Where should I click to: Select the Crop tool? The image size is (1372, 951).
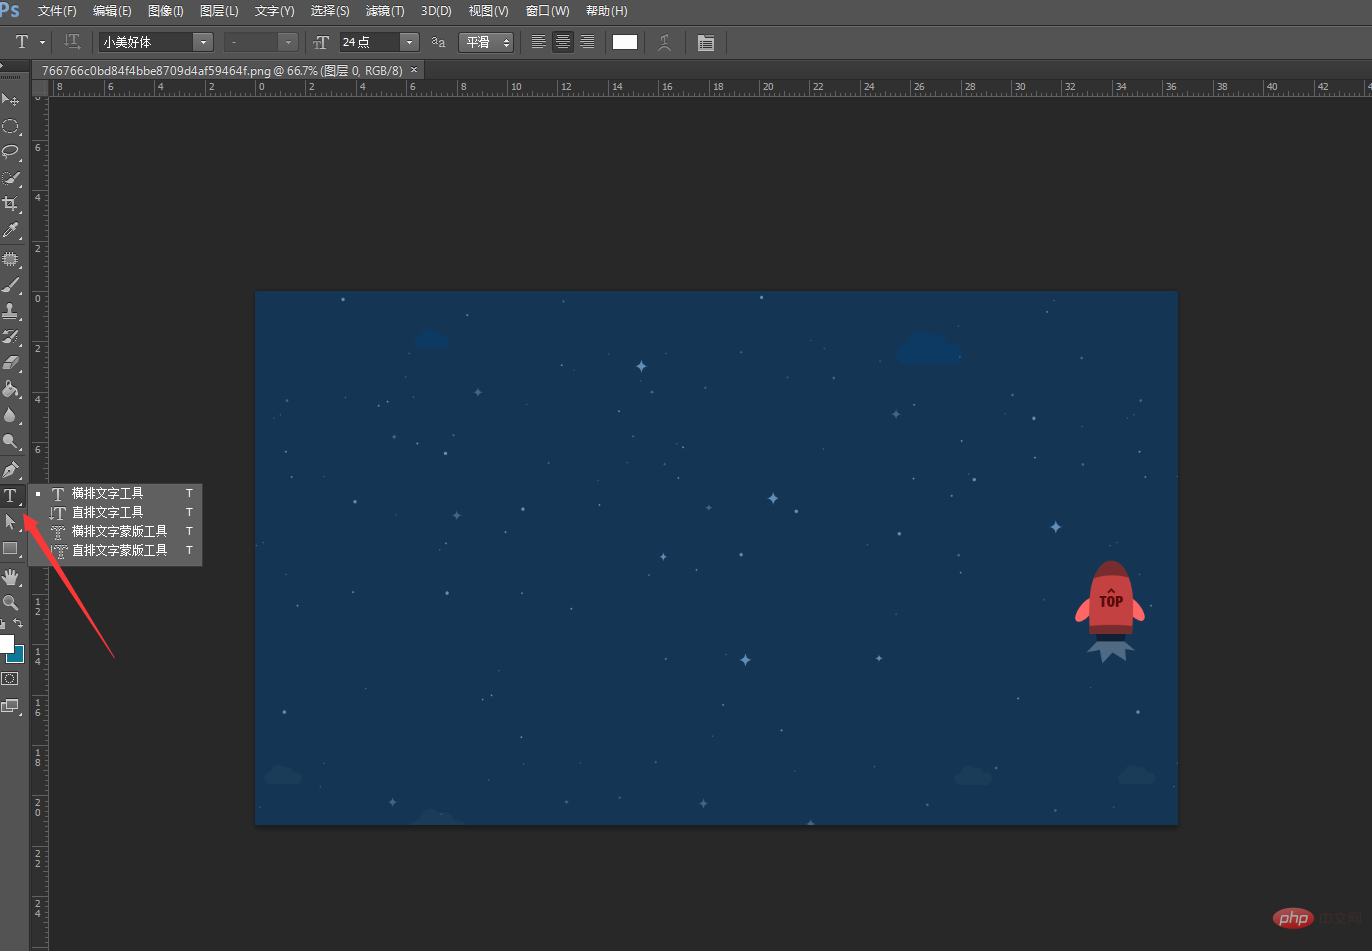click(x=10, y=204)
